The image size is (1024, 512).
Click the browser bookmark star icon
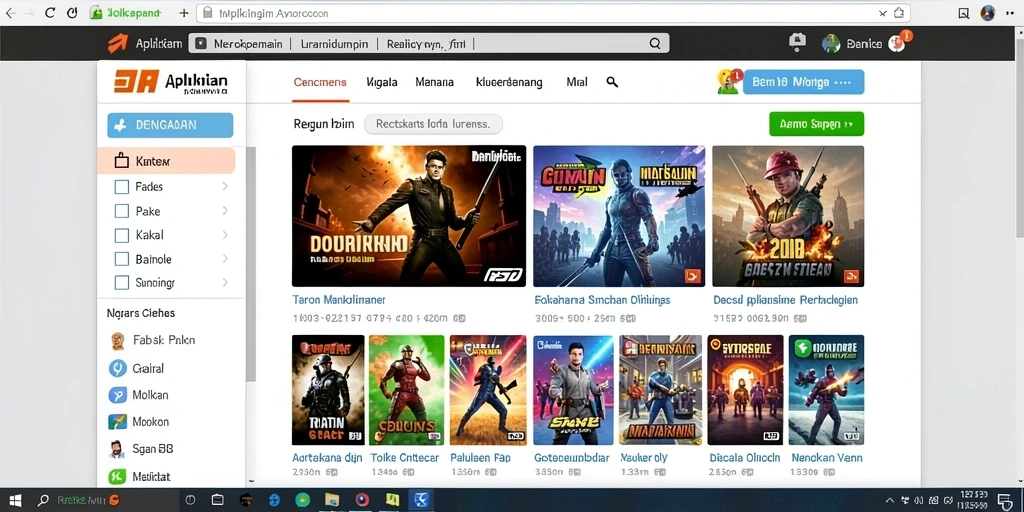point(899,13)
